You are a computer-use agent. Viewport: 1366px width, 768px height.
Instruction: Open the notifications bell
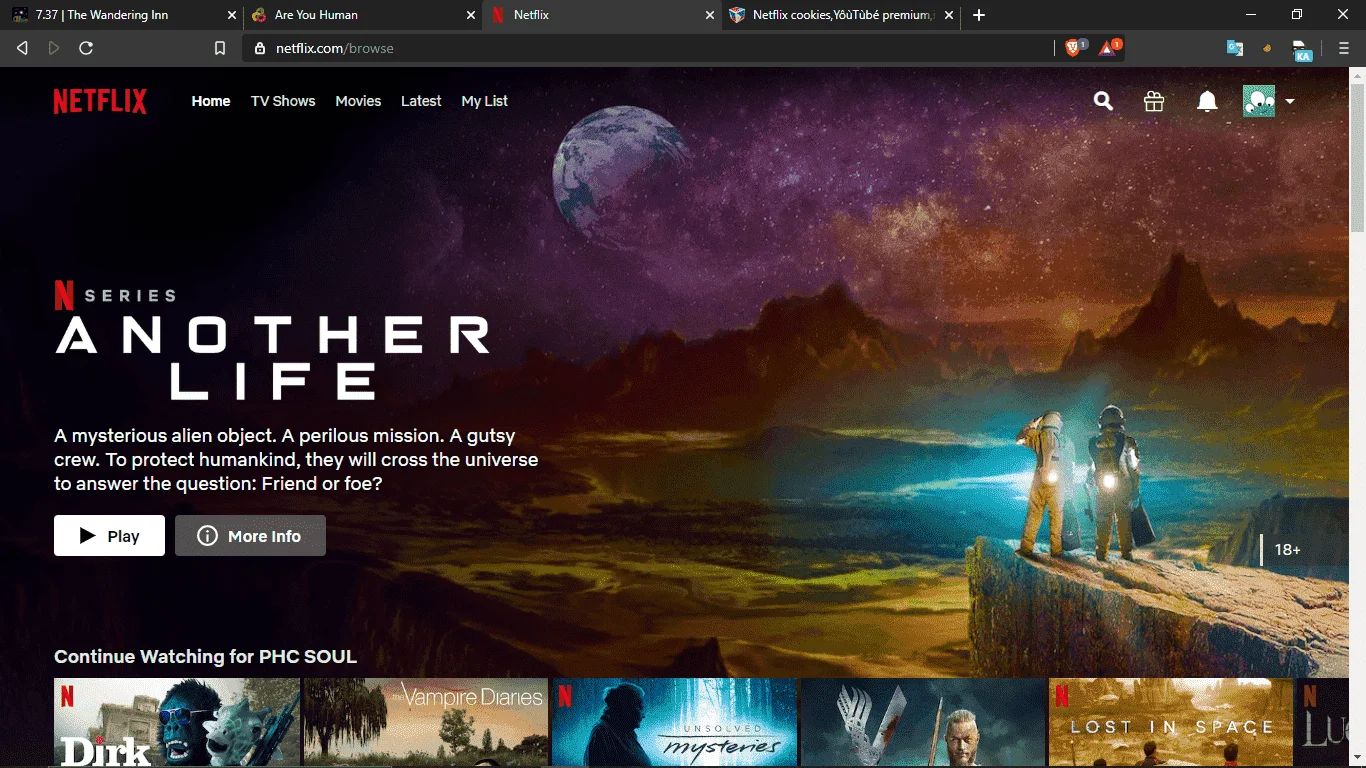point(1207,101)
